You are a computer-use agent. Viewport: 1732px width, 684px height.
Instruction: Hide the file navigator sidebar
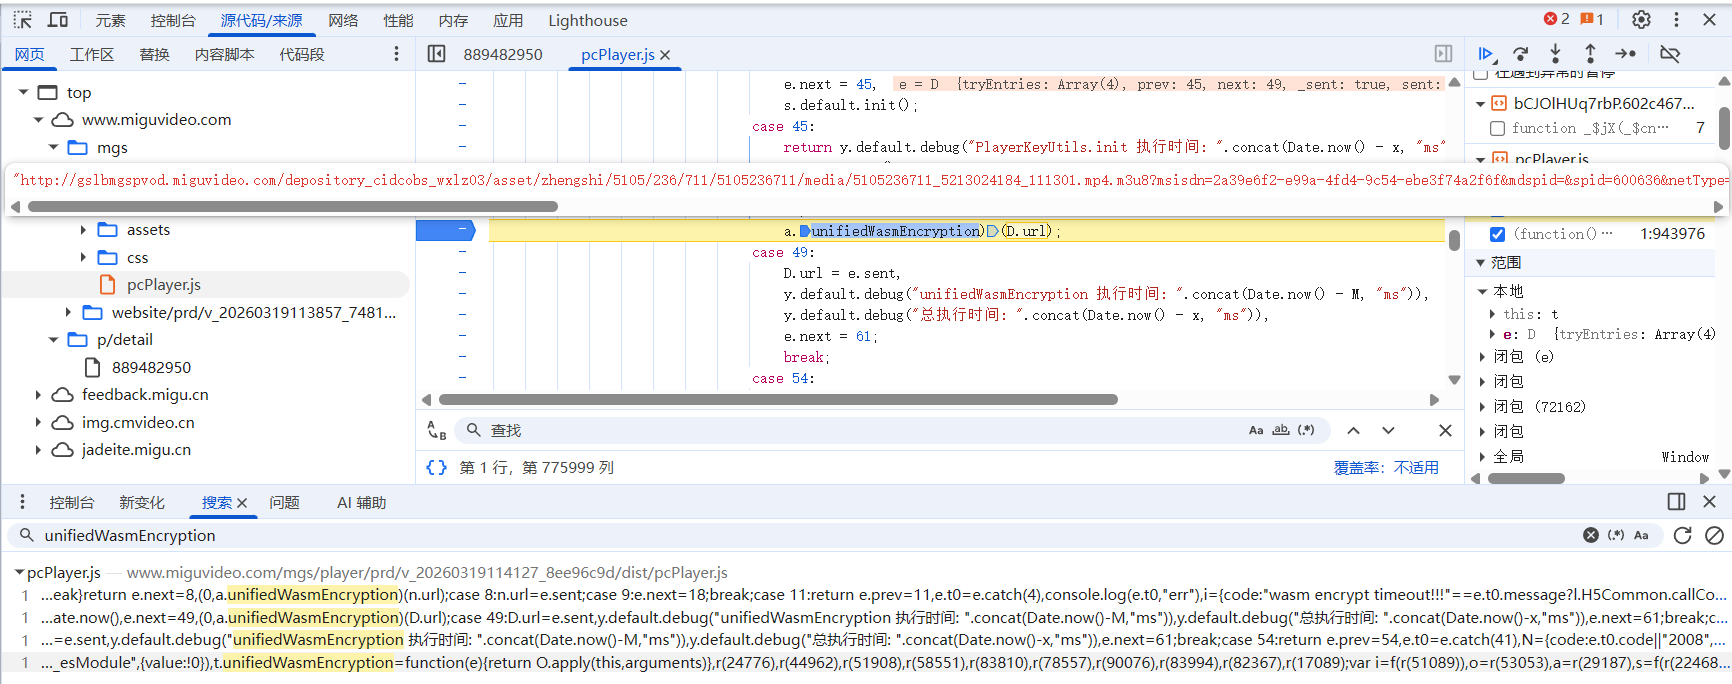[437, 54]
